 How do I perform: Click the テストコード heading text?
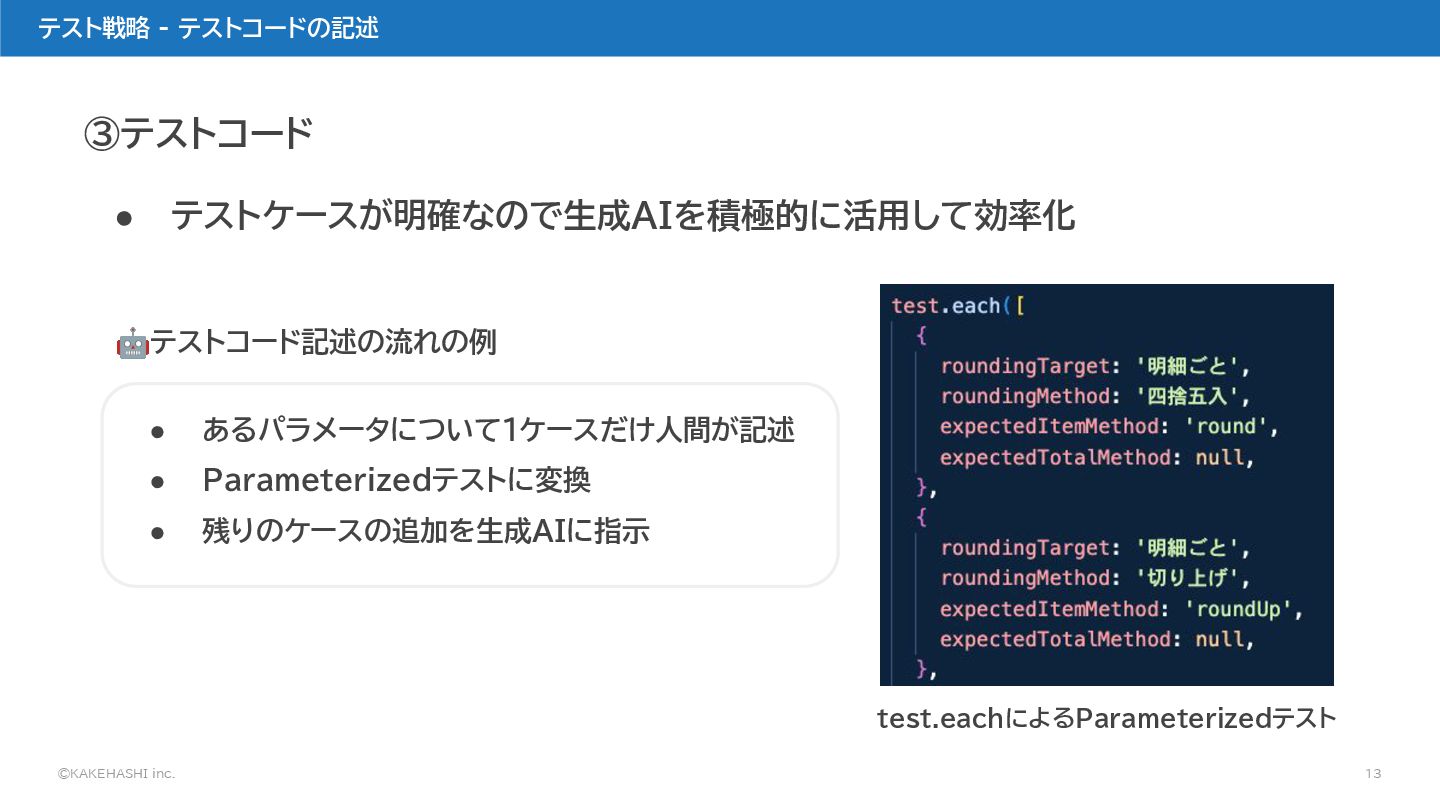(217, 134)
